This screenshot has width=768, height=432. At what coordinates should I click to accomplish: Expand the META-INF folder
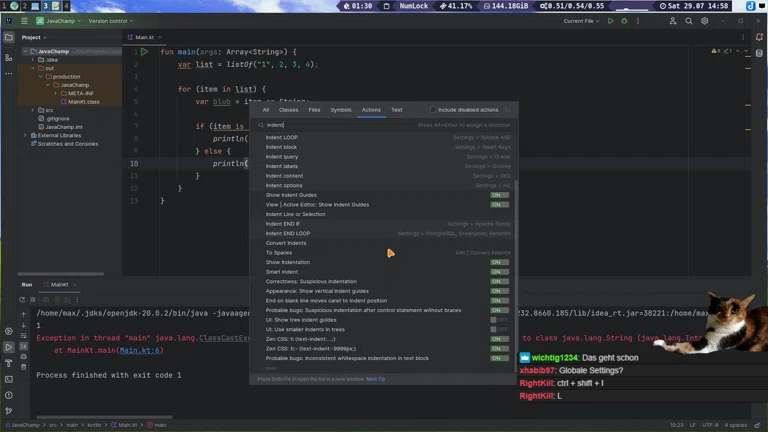[x=56, y=93]
